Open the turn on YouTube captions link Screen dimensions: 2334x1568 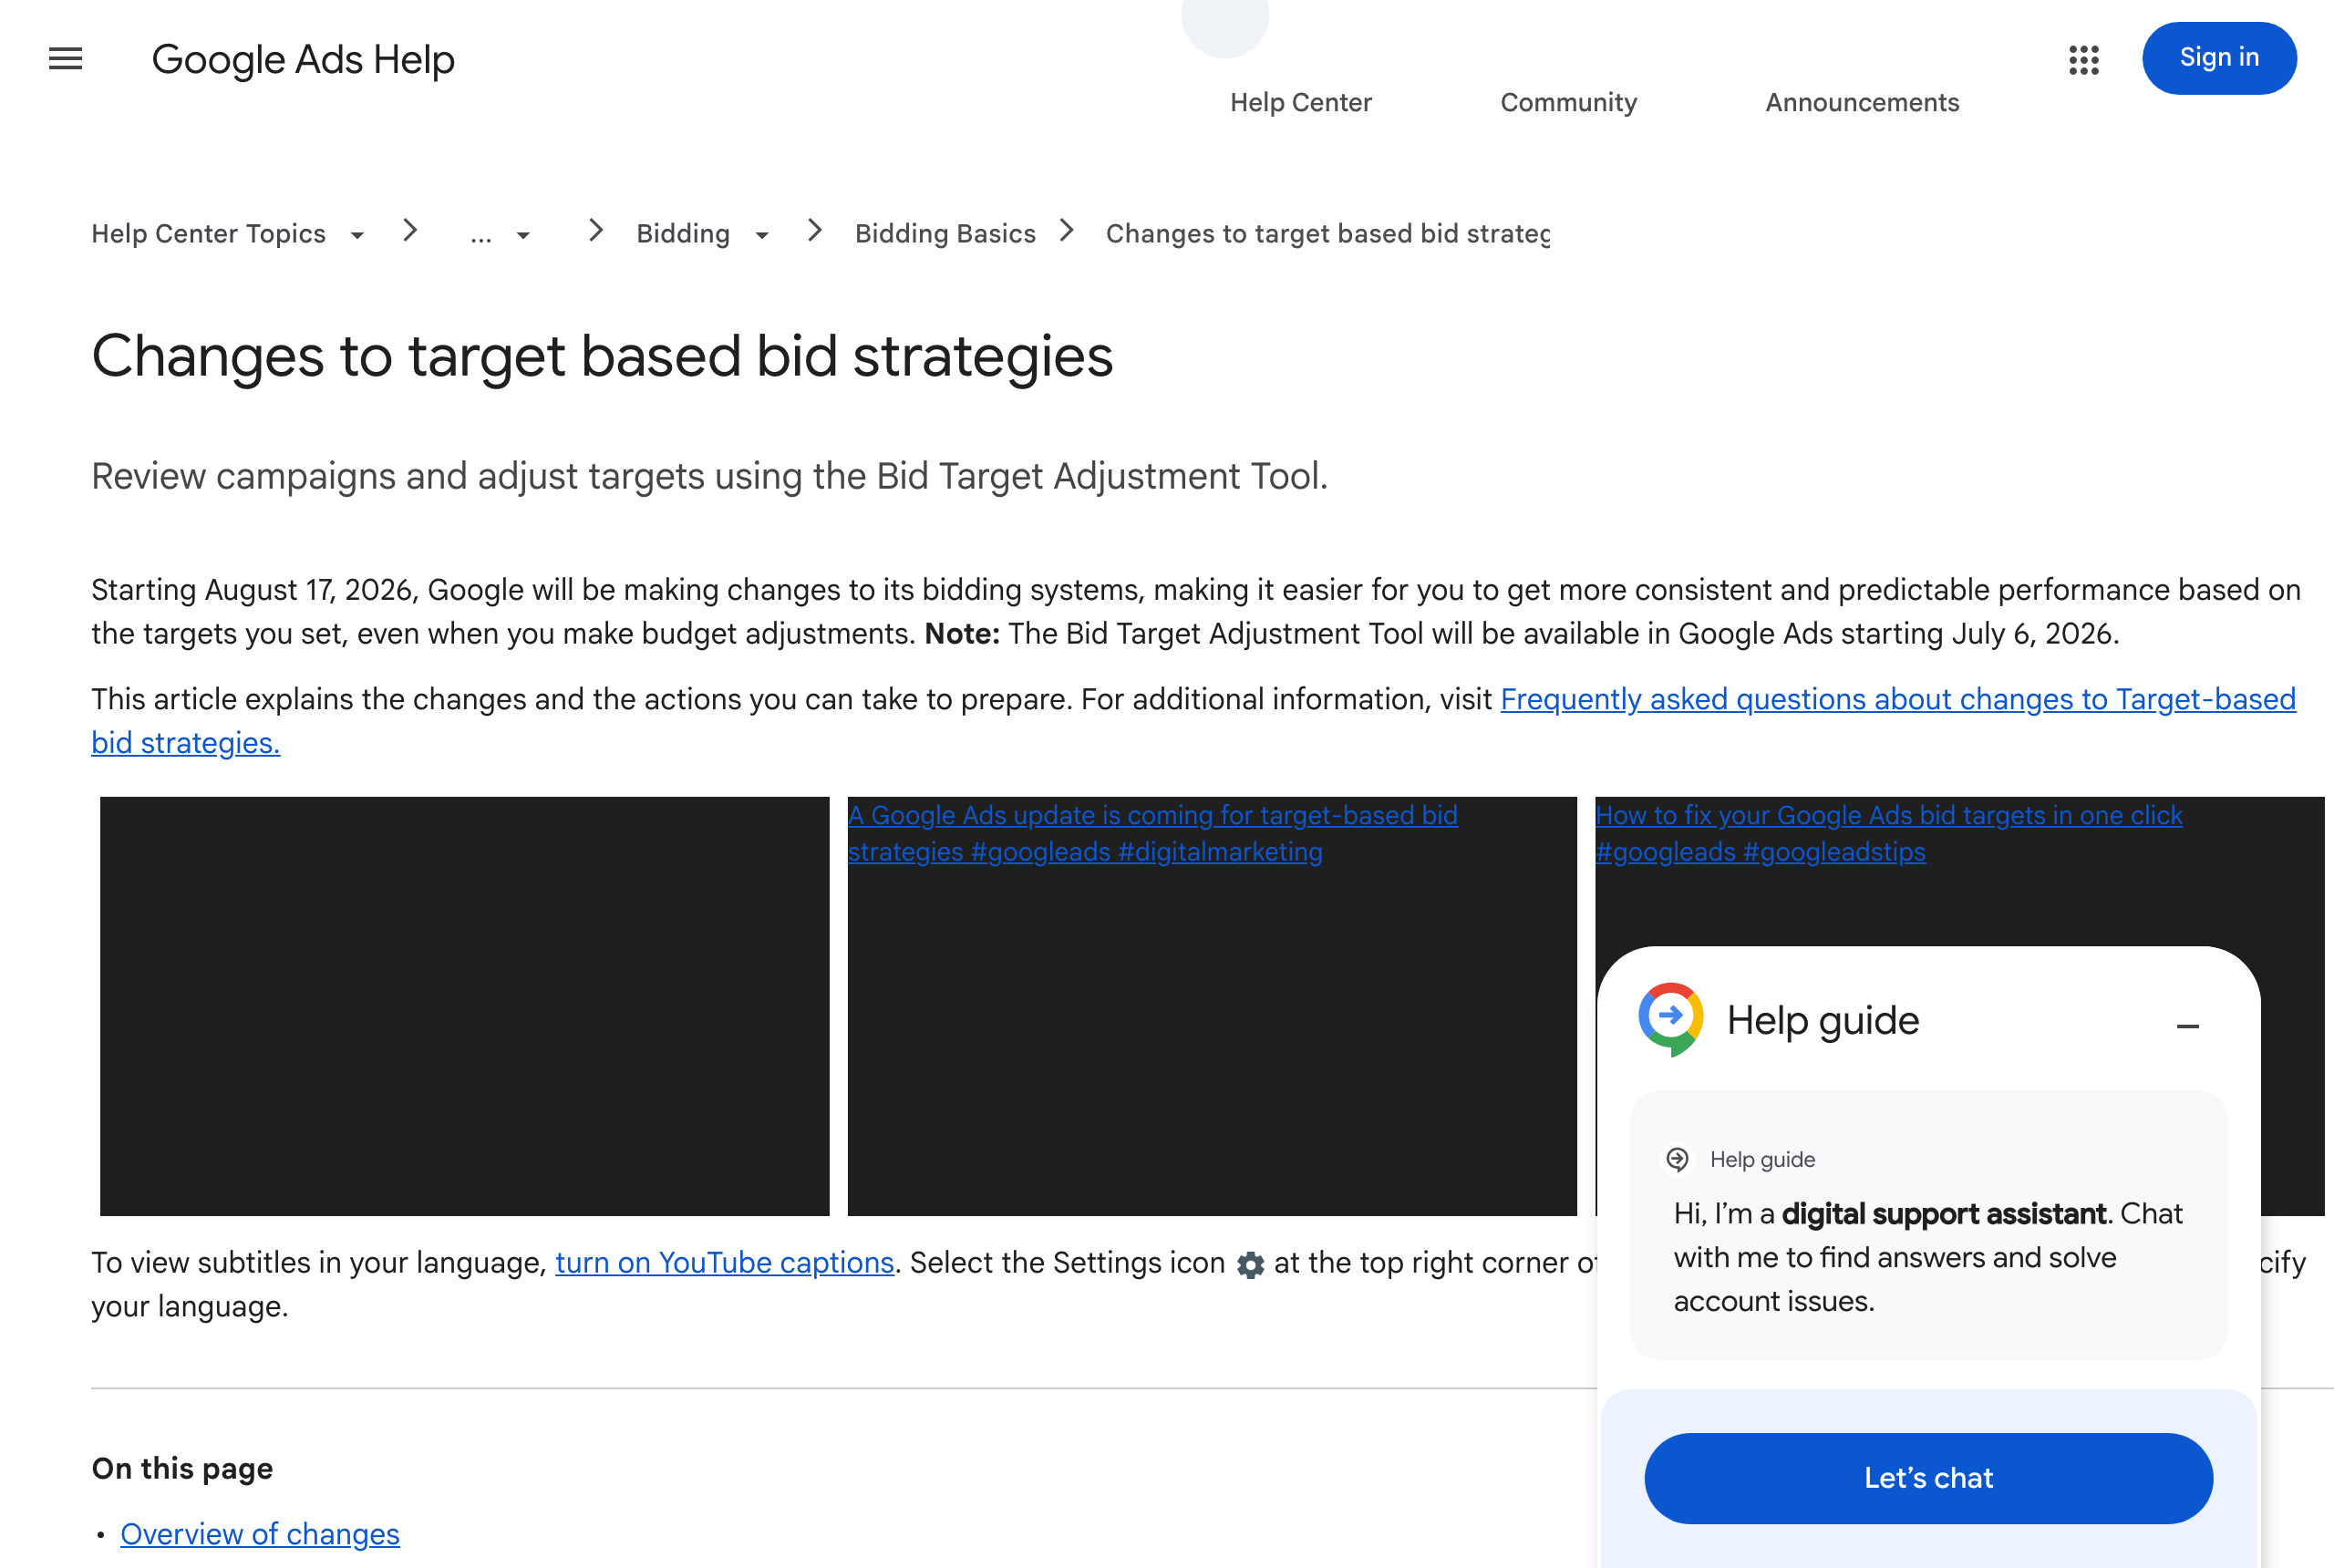pyautogui.click(x=724, y=1262)
